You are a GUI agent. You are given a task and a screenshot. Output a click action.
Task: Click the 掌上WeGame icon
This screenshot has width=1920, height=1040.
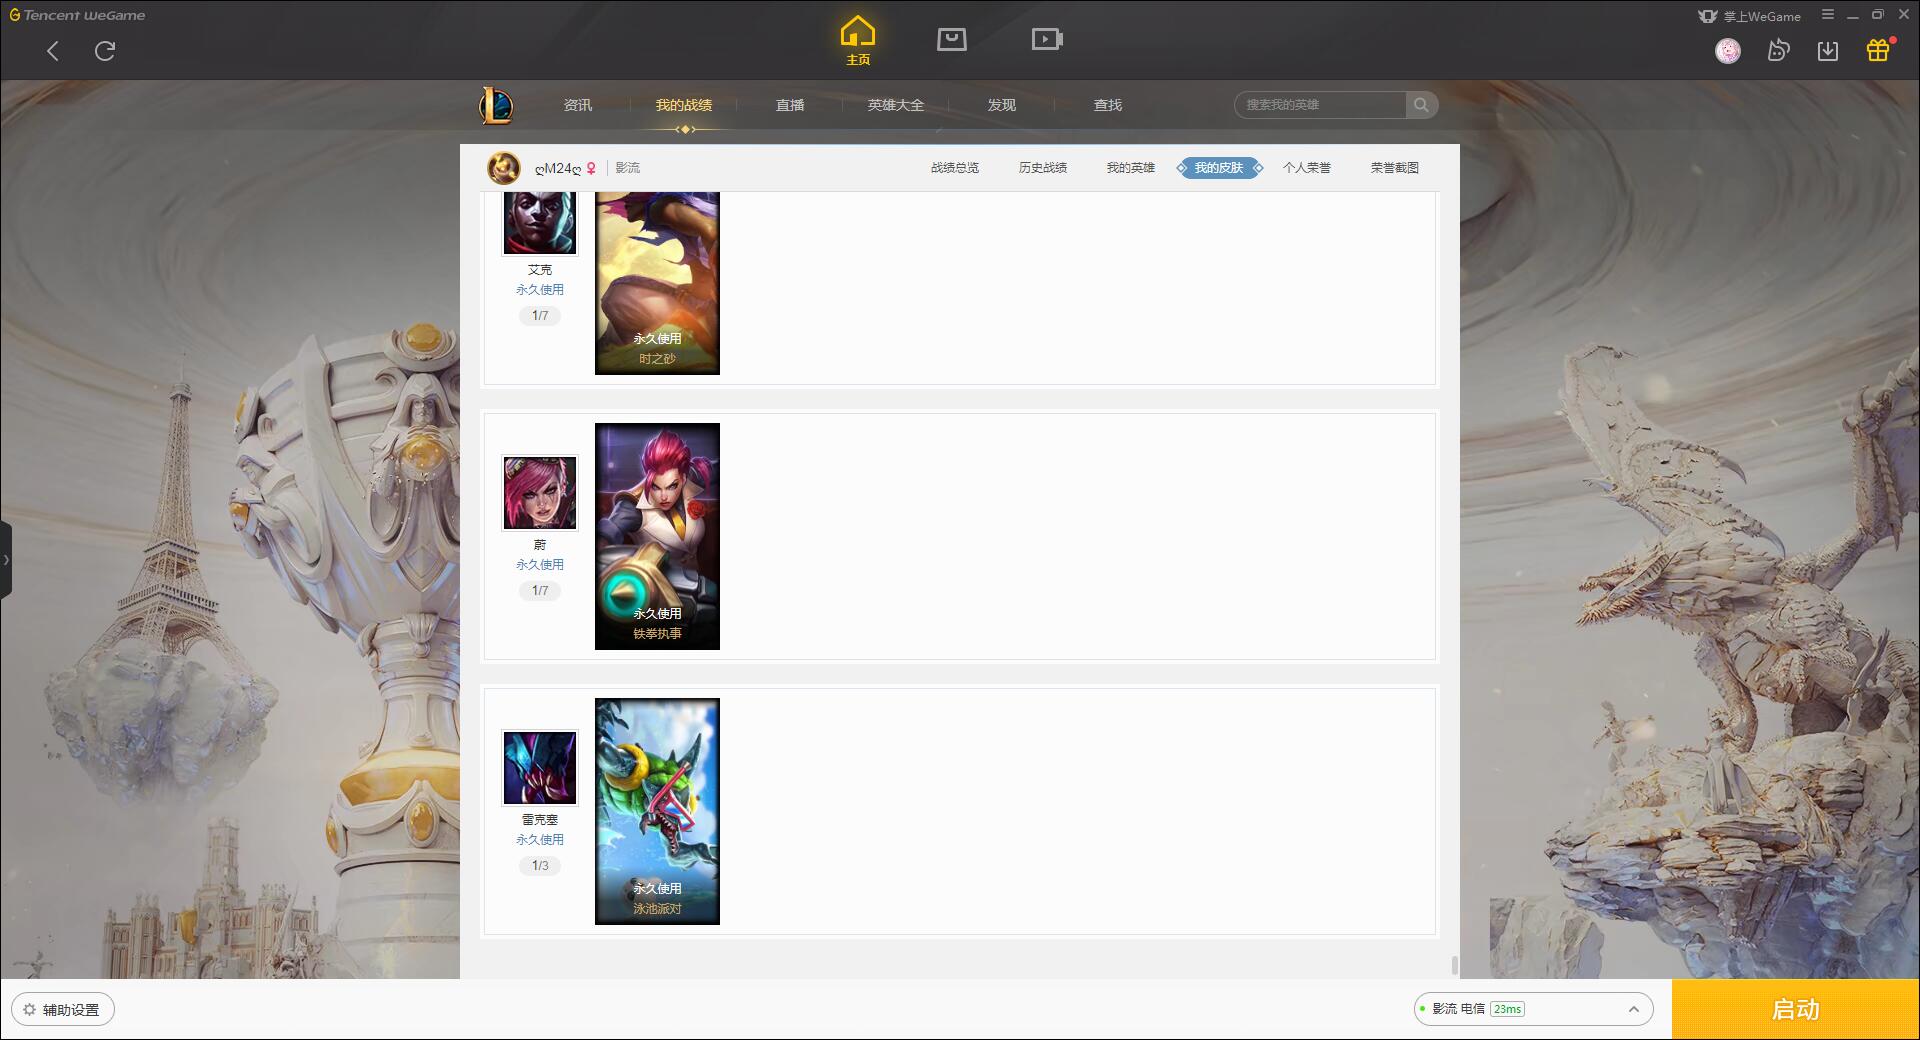pyautogui.click(x=1708, y=16)
